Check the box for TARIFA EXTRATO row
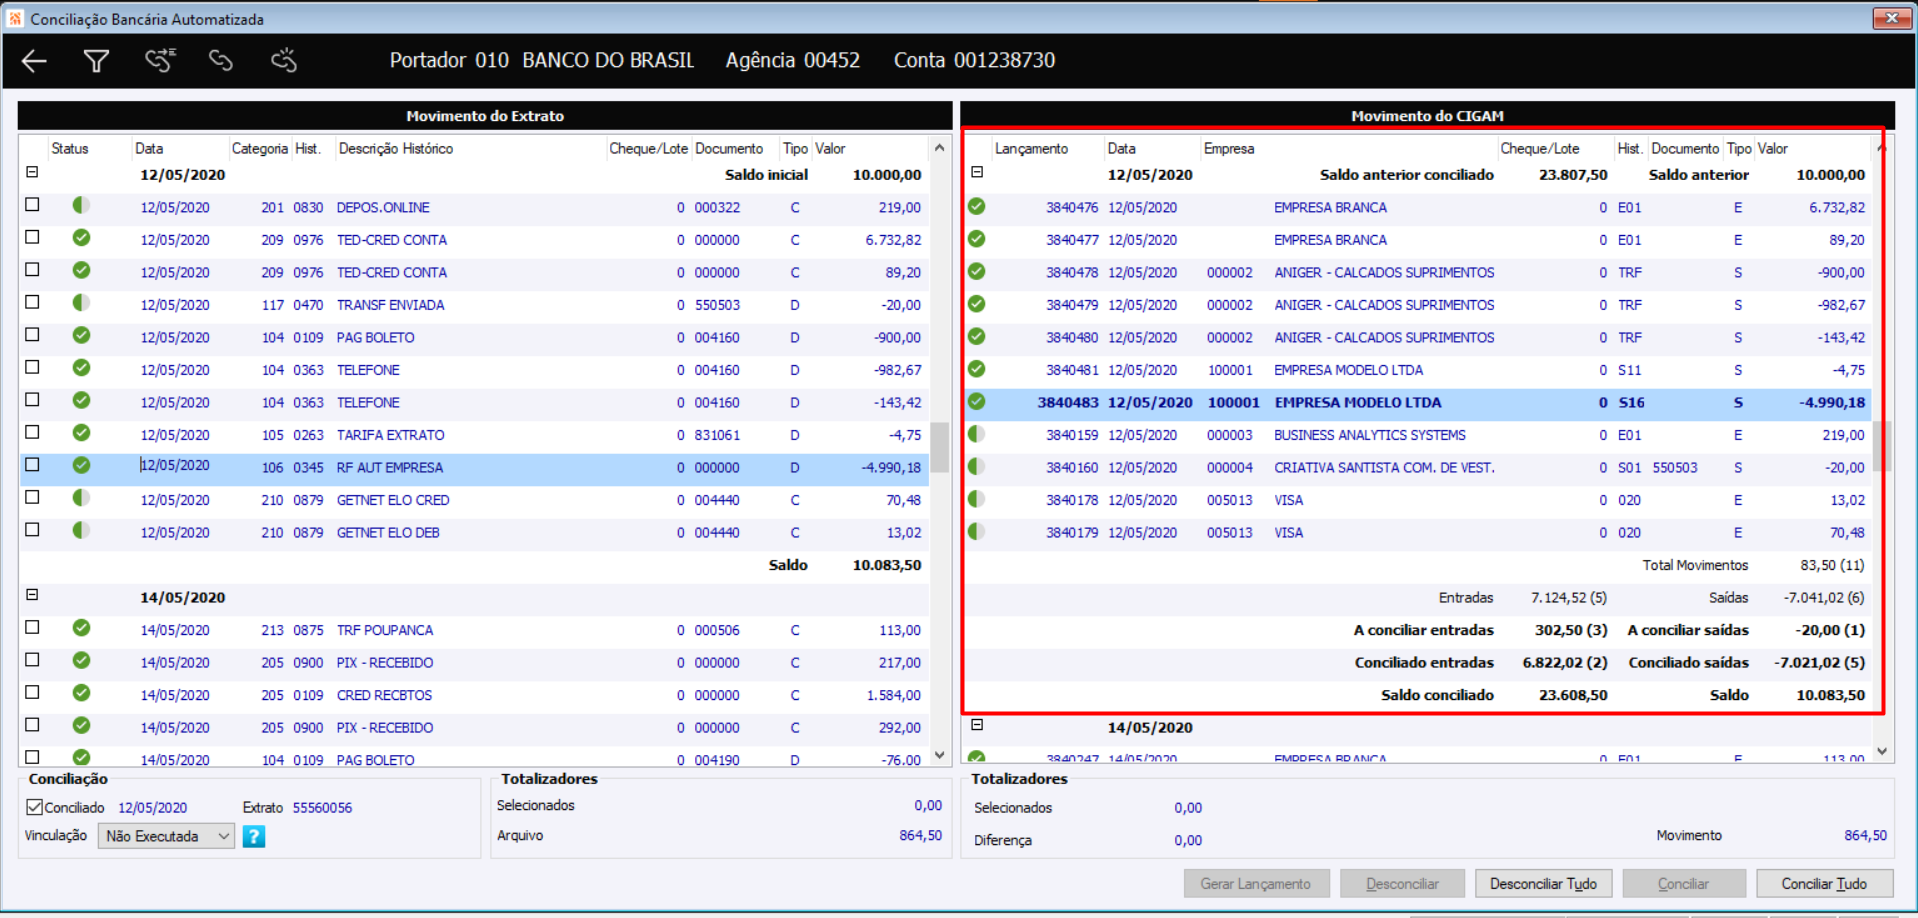Screen dimensions: 1918x918 [33, 432]
